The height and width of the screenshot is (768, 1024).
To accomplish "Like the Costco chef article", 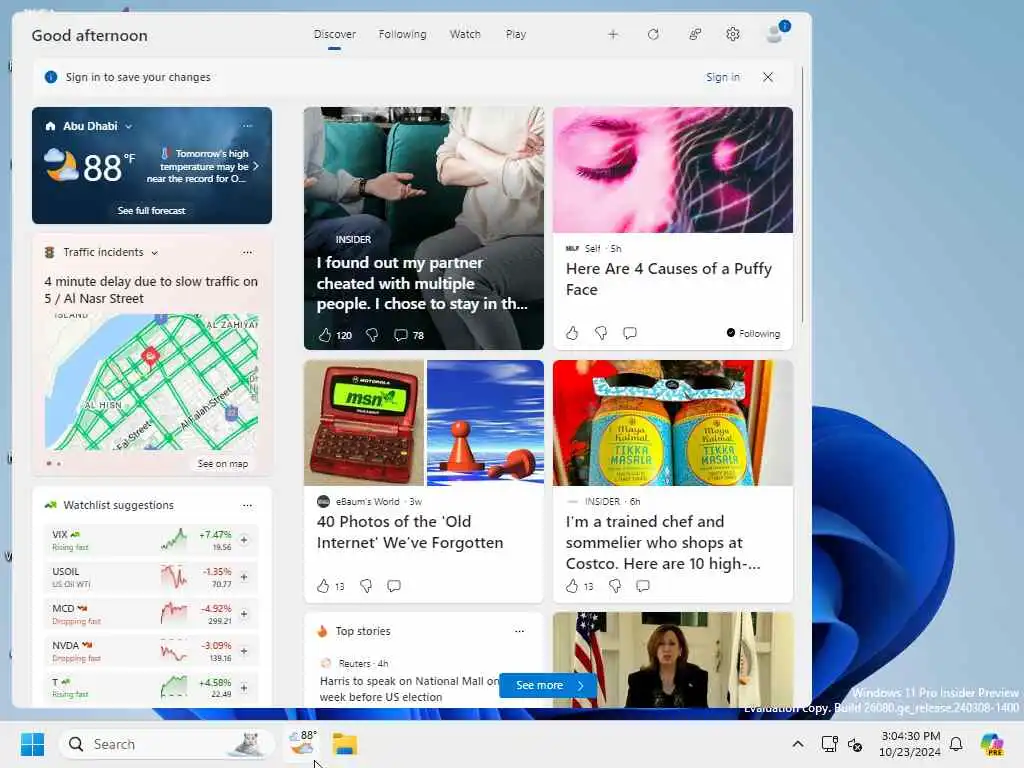I will (x=572, y=586).
